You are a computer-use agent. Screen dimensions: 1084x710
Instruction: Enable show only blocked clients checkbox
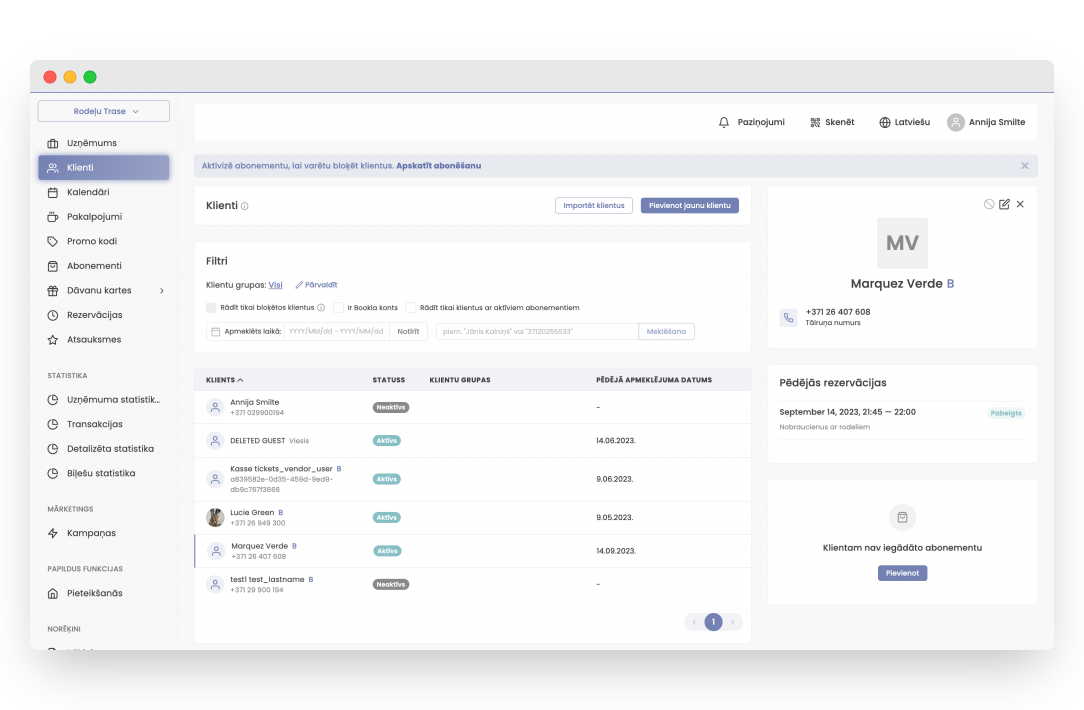click(211, 308)
